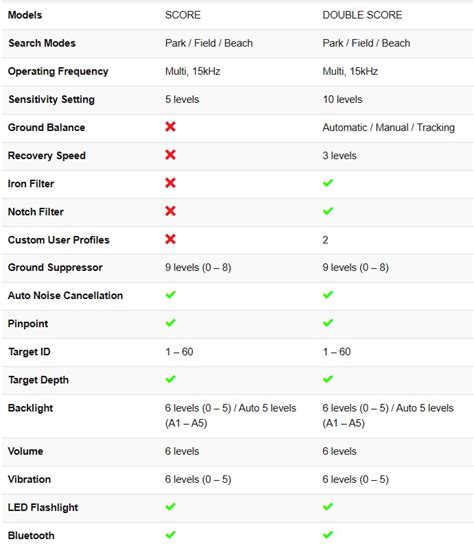Click DOUBLE SCORE's green check for Pinpoint
Screen dimensions: 474x559
pyautogui.click(x=328, y=323)
